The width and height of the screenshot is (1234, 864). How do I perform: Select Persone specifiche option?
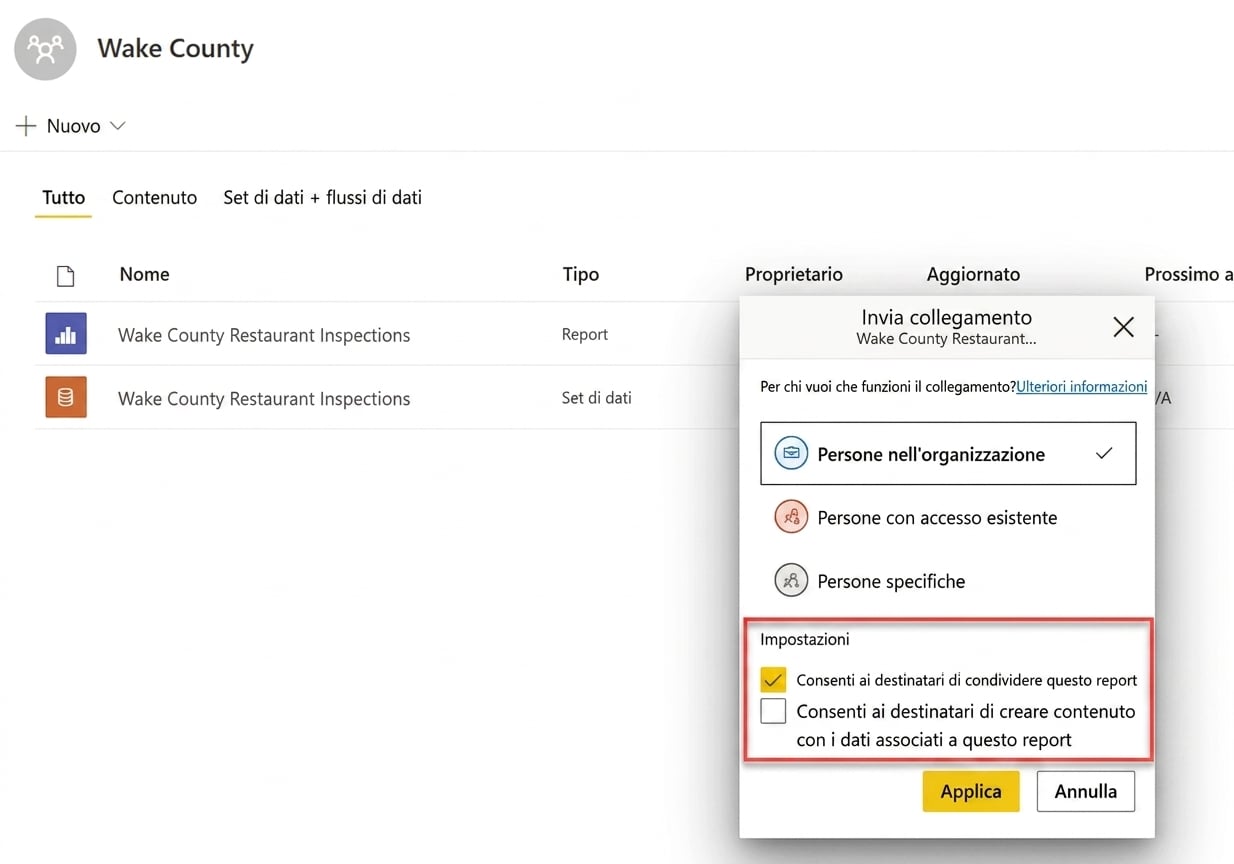(x=948, y=580)
